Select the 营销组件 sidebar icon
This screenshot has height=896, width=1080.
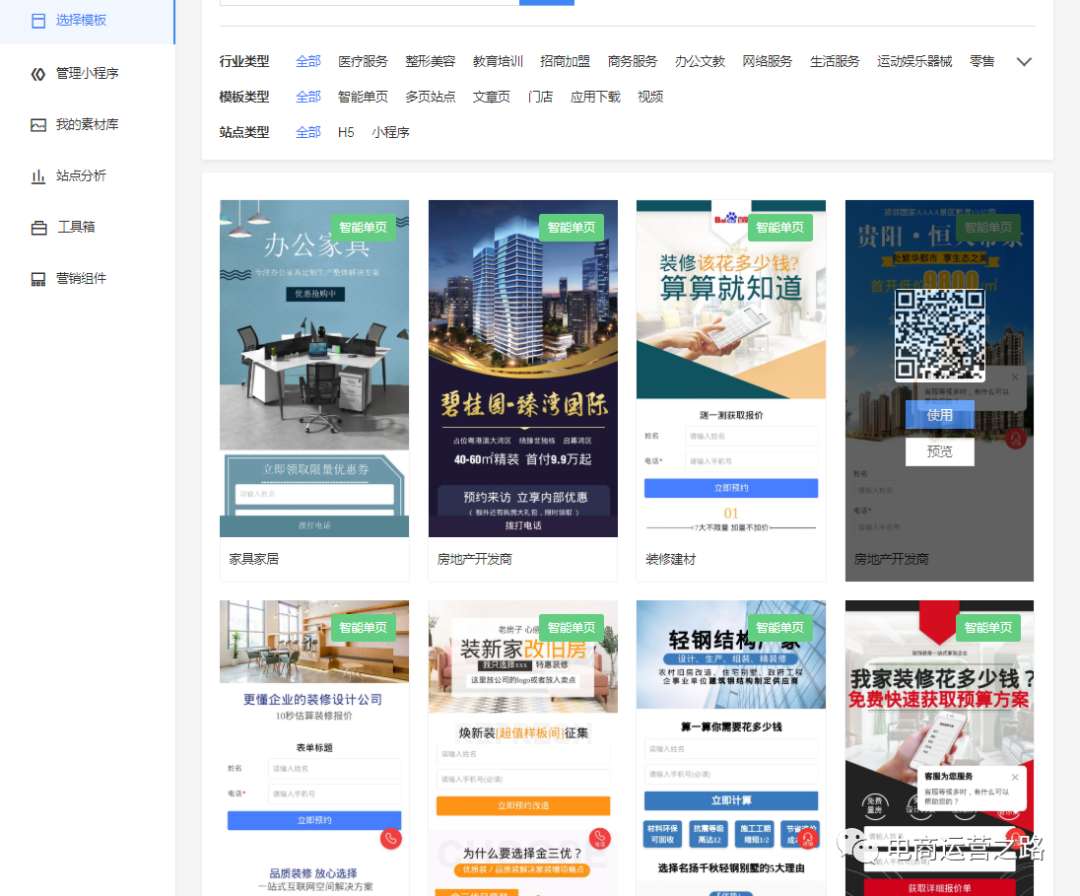[x=38, y=279]
